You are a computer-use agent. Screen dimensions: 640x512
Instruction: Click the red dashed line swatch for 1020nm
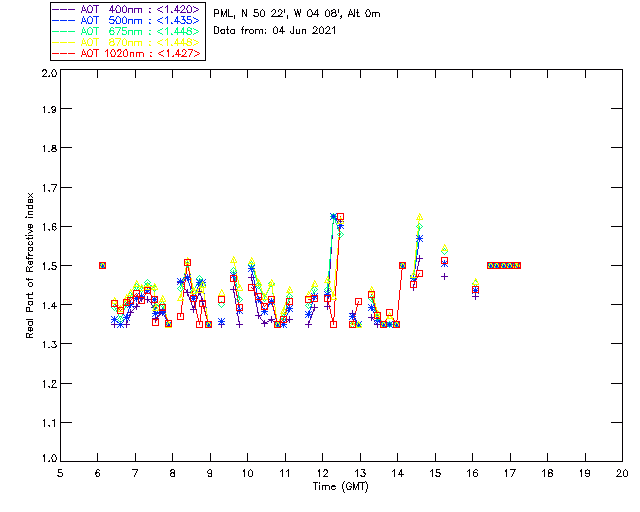[x=63, y=53]
